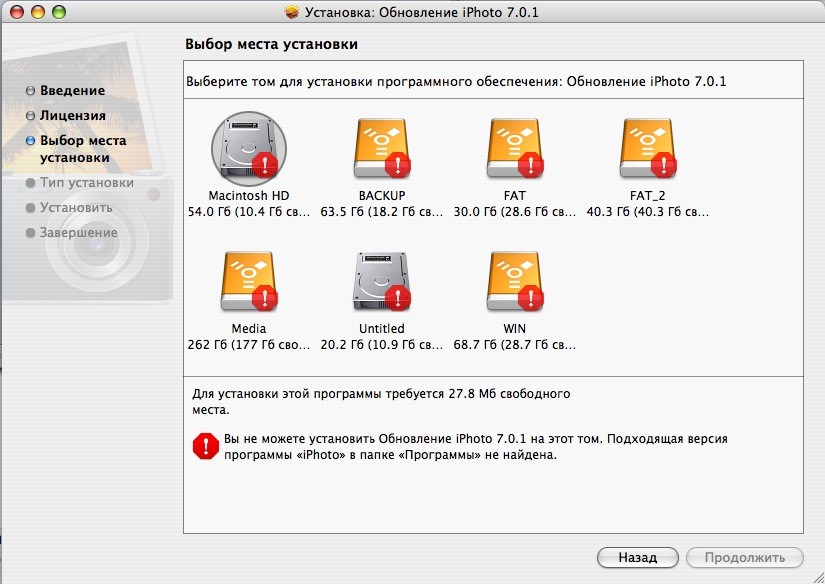Click the 40.3 Гб size text

(x=648, y=212)
